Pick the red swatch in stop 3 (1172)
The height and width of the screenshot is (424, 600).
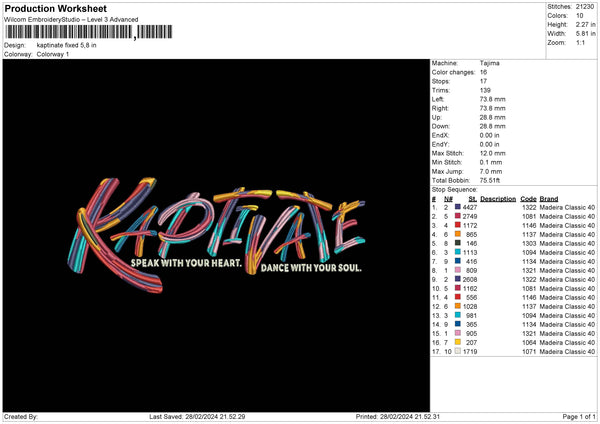tap(458, 225)
